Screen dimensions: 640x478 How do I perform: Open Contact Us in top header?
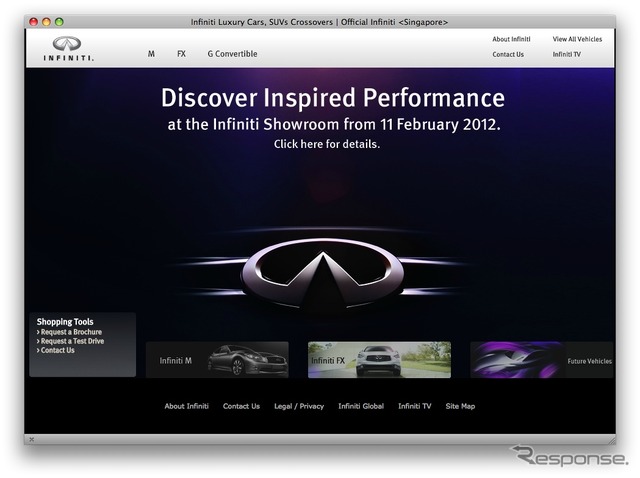(508, 54)
